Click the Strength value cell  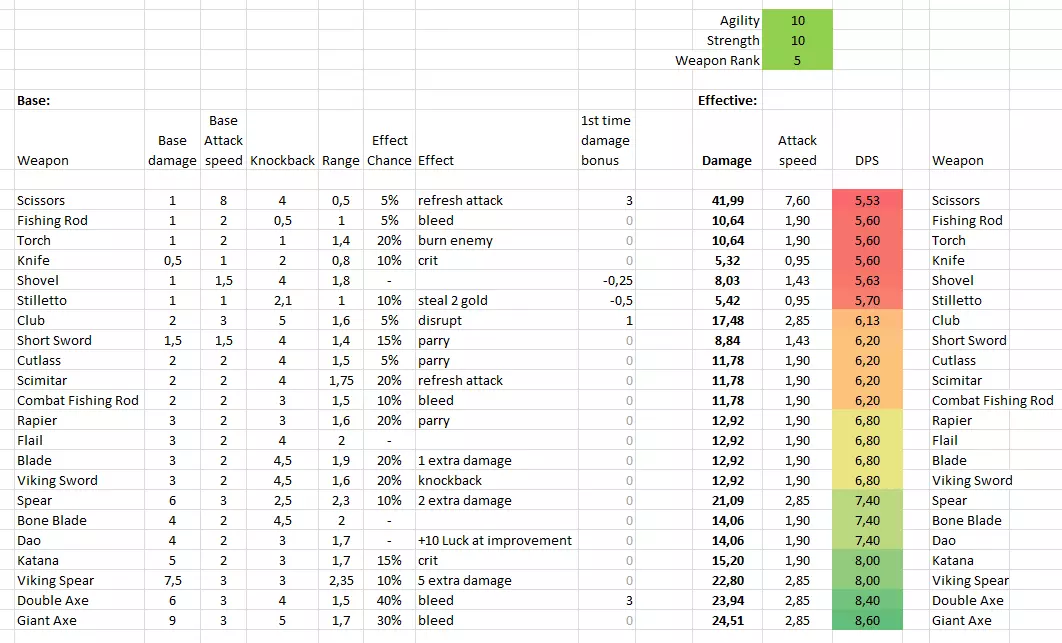tap(796, 41)
